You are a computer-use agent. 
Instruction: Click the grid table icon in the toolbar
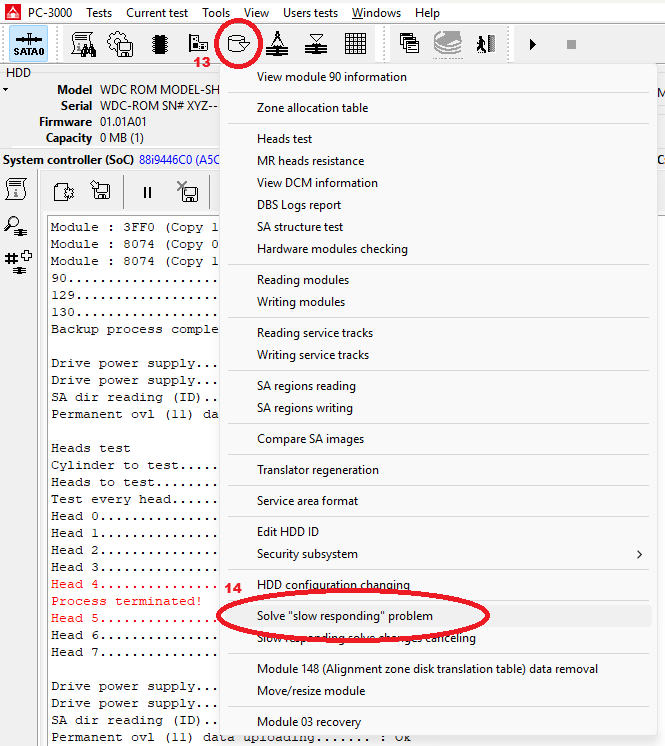[355, 44]
